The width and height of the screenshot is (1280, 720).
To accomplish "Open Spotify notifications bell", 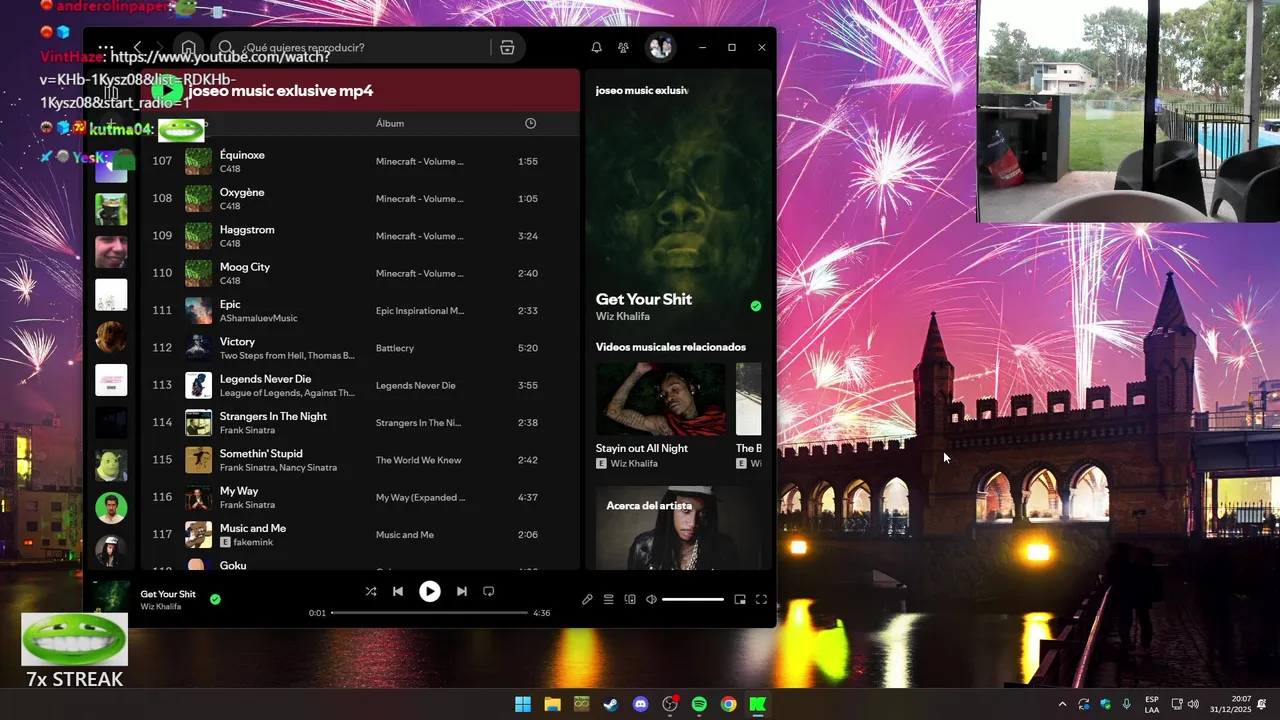I will coord(596,48).
